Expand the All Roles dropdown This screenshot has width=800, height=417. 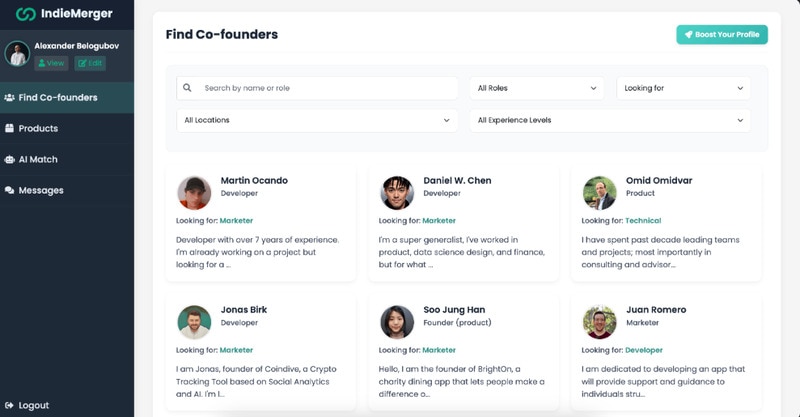[x=536, y=88]
